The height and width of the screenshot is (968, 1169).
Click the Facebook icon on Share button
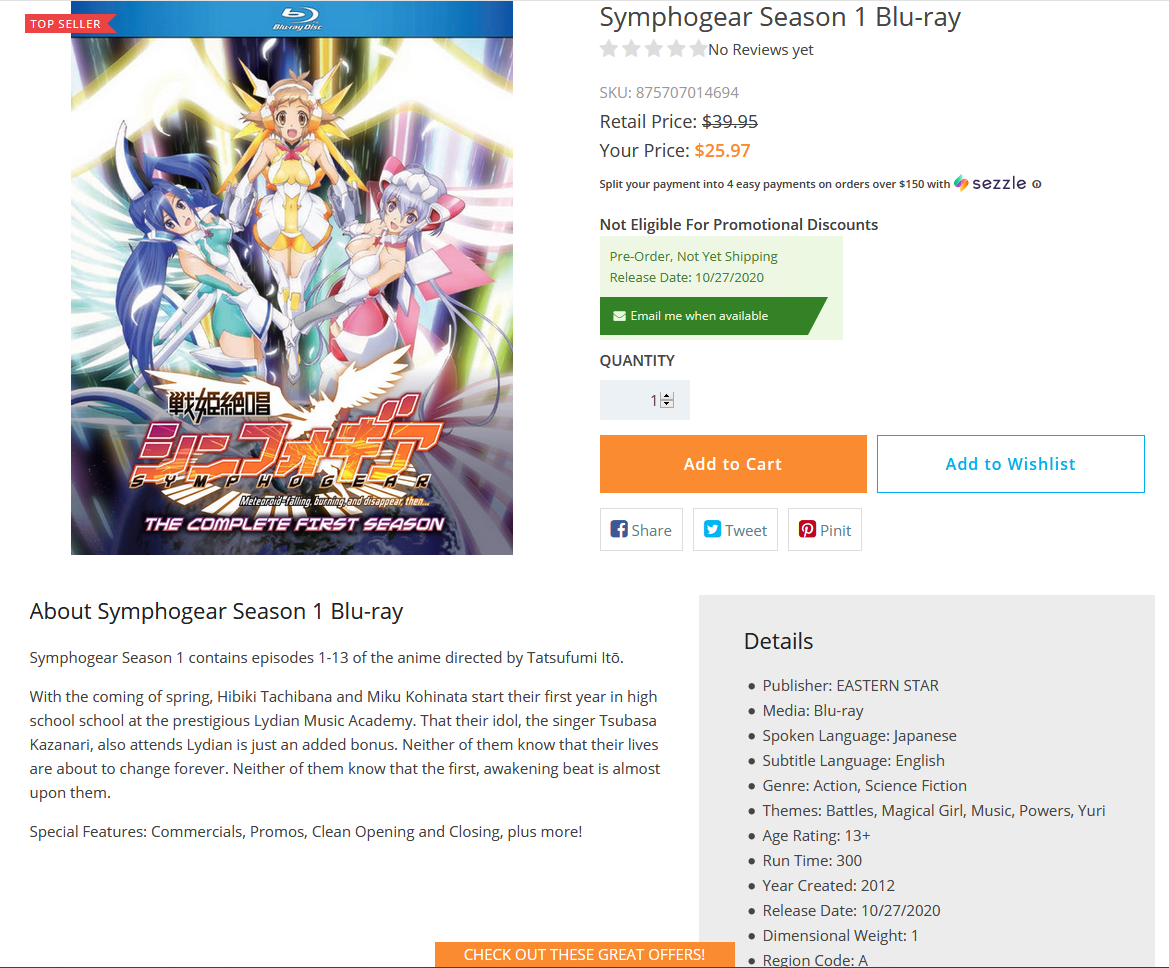pos(619,529)
